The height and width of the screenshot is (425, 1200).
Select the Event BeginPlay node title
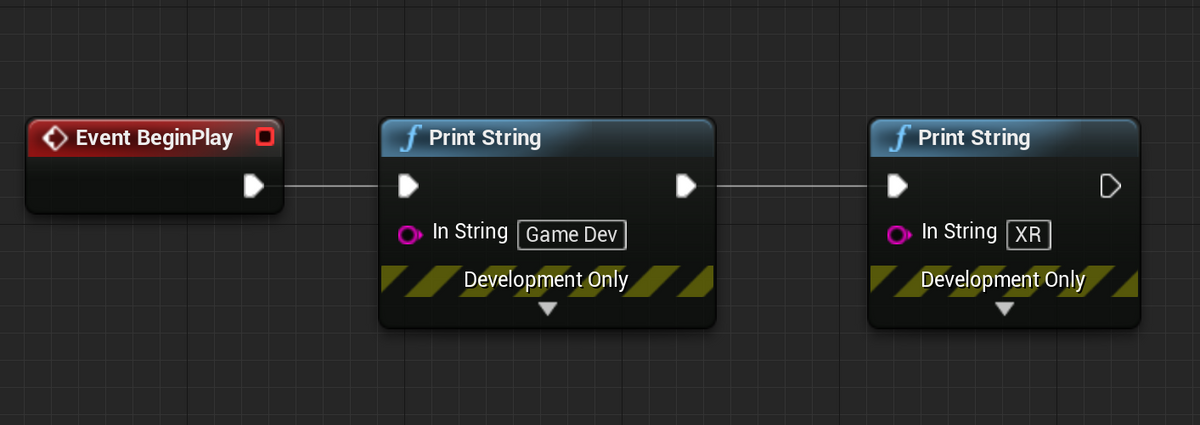(154, 138)
